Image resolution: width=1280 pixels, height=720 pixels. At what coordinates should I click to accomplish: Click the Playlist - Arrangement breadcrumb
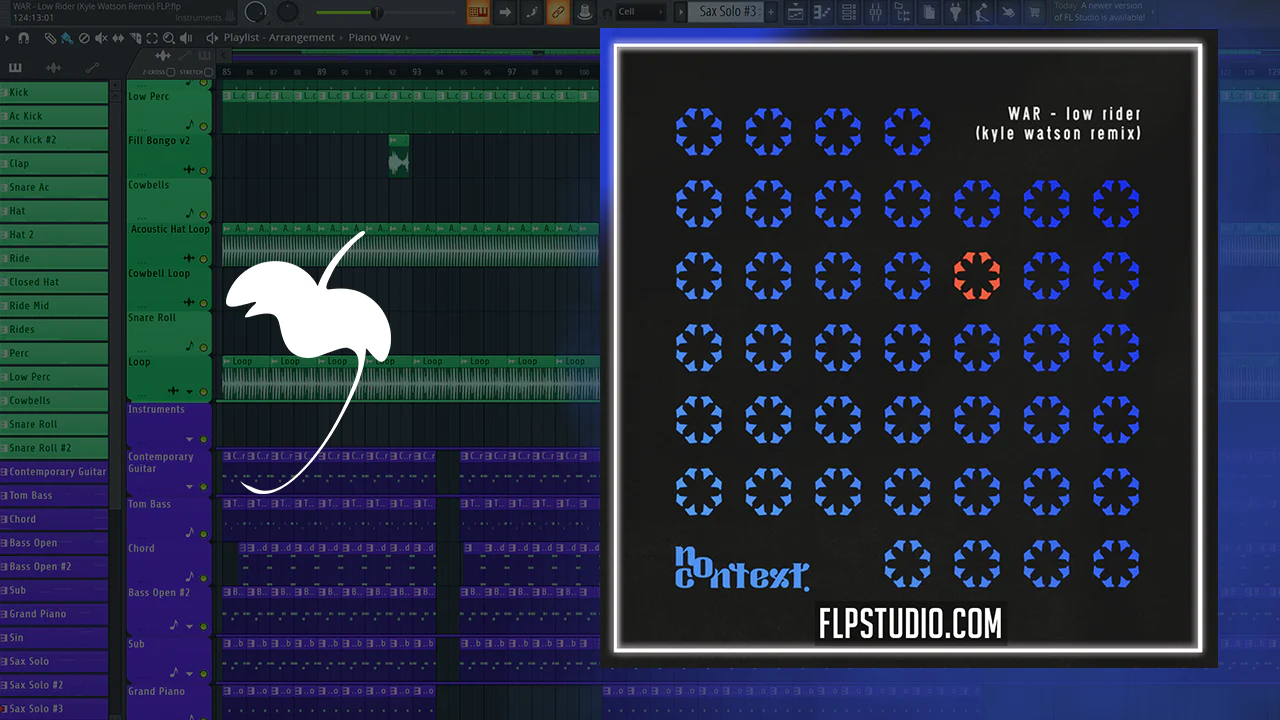coord(279,38)
